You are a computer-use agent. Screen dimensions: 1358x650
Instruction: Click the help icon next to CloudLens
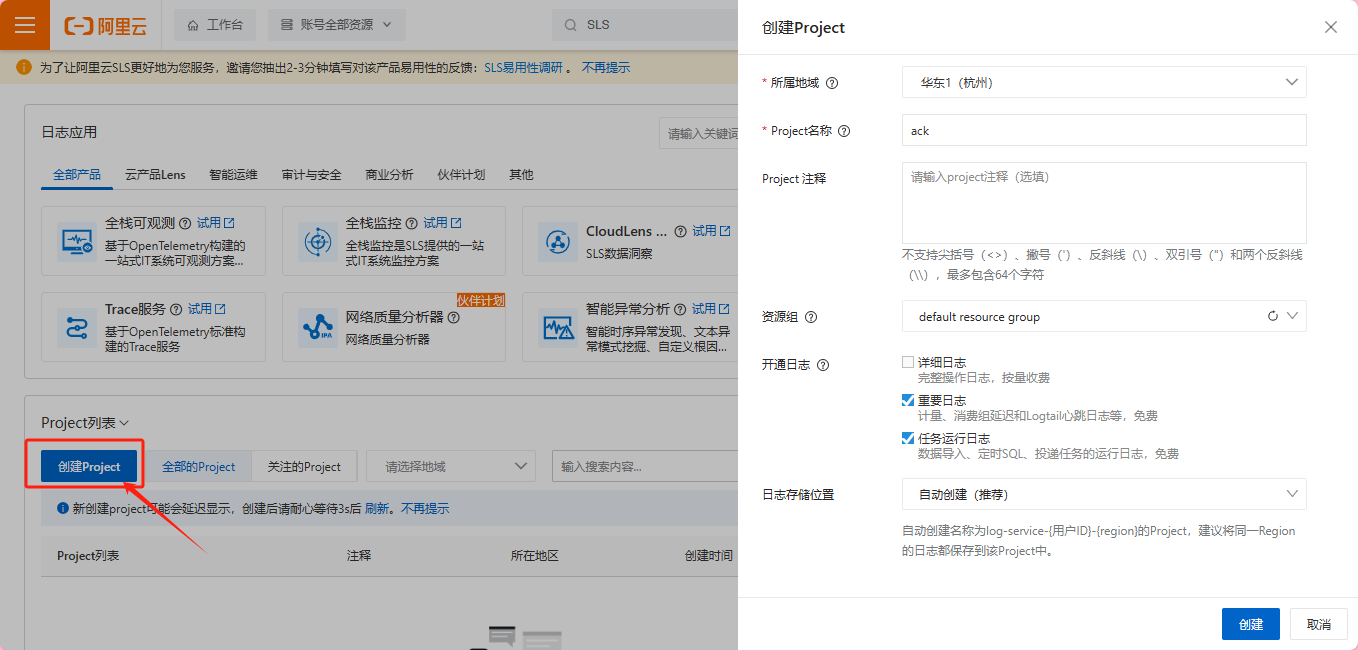(682, 231)
